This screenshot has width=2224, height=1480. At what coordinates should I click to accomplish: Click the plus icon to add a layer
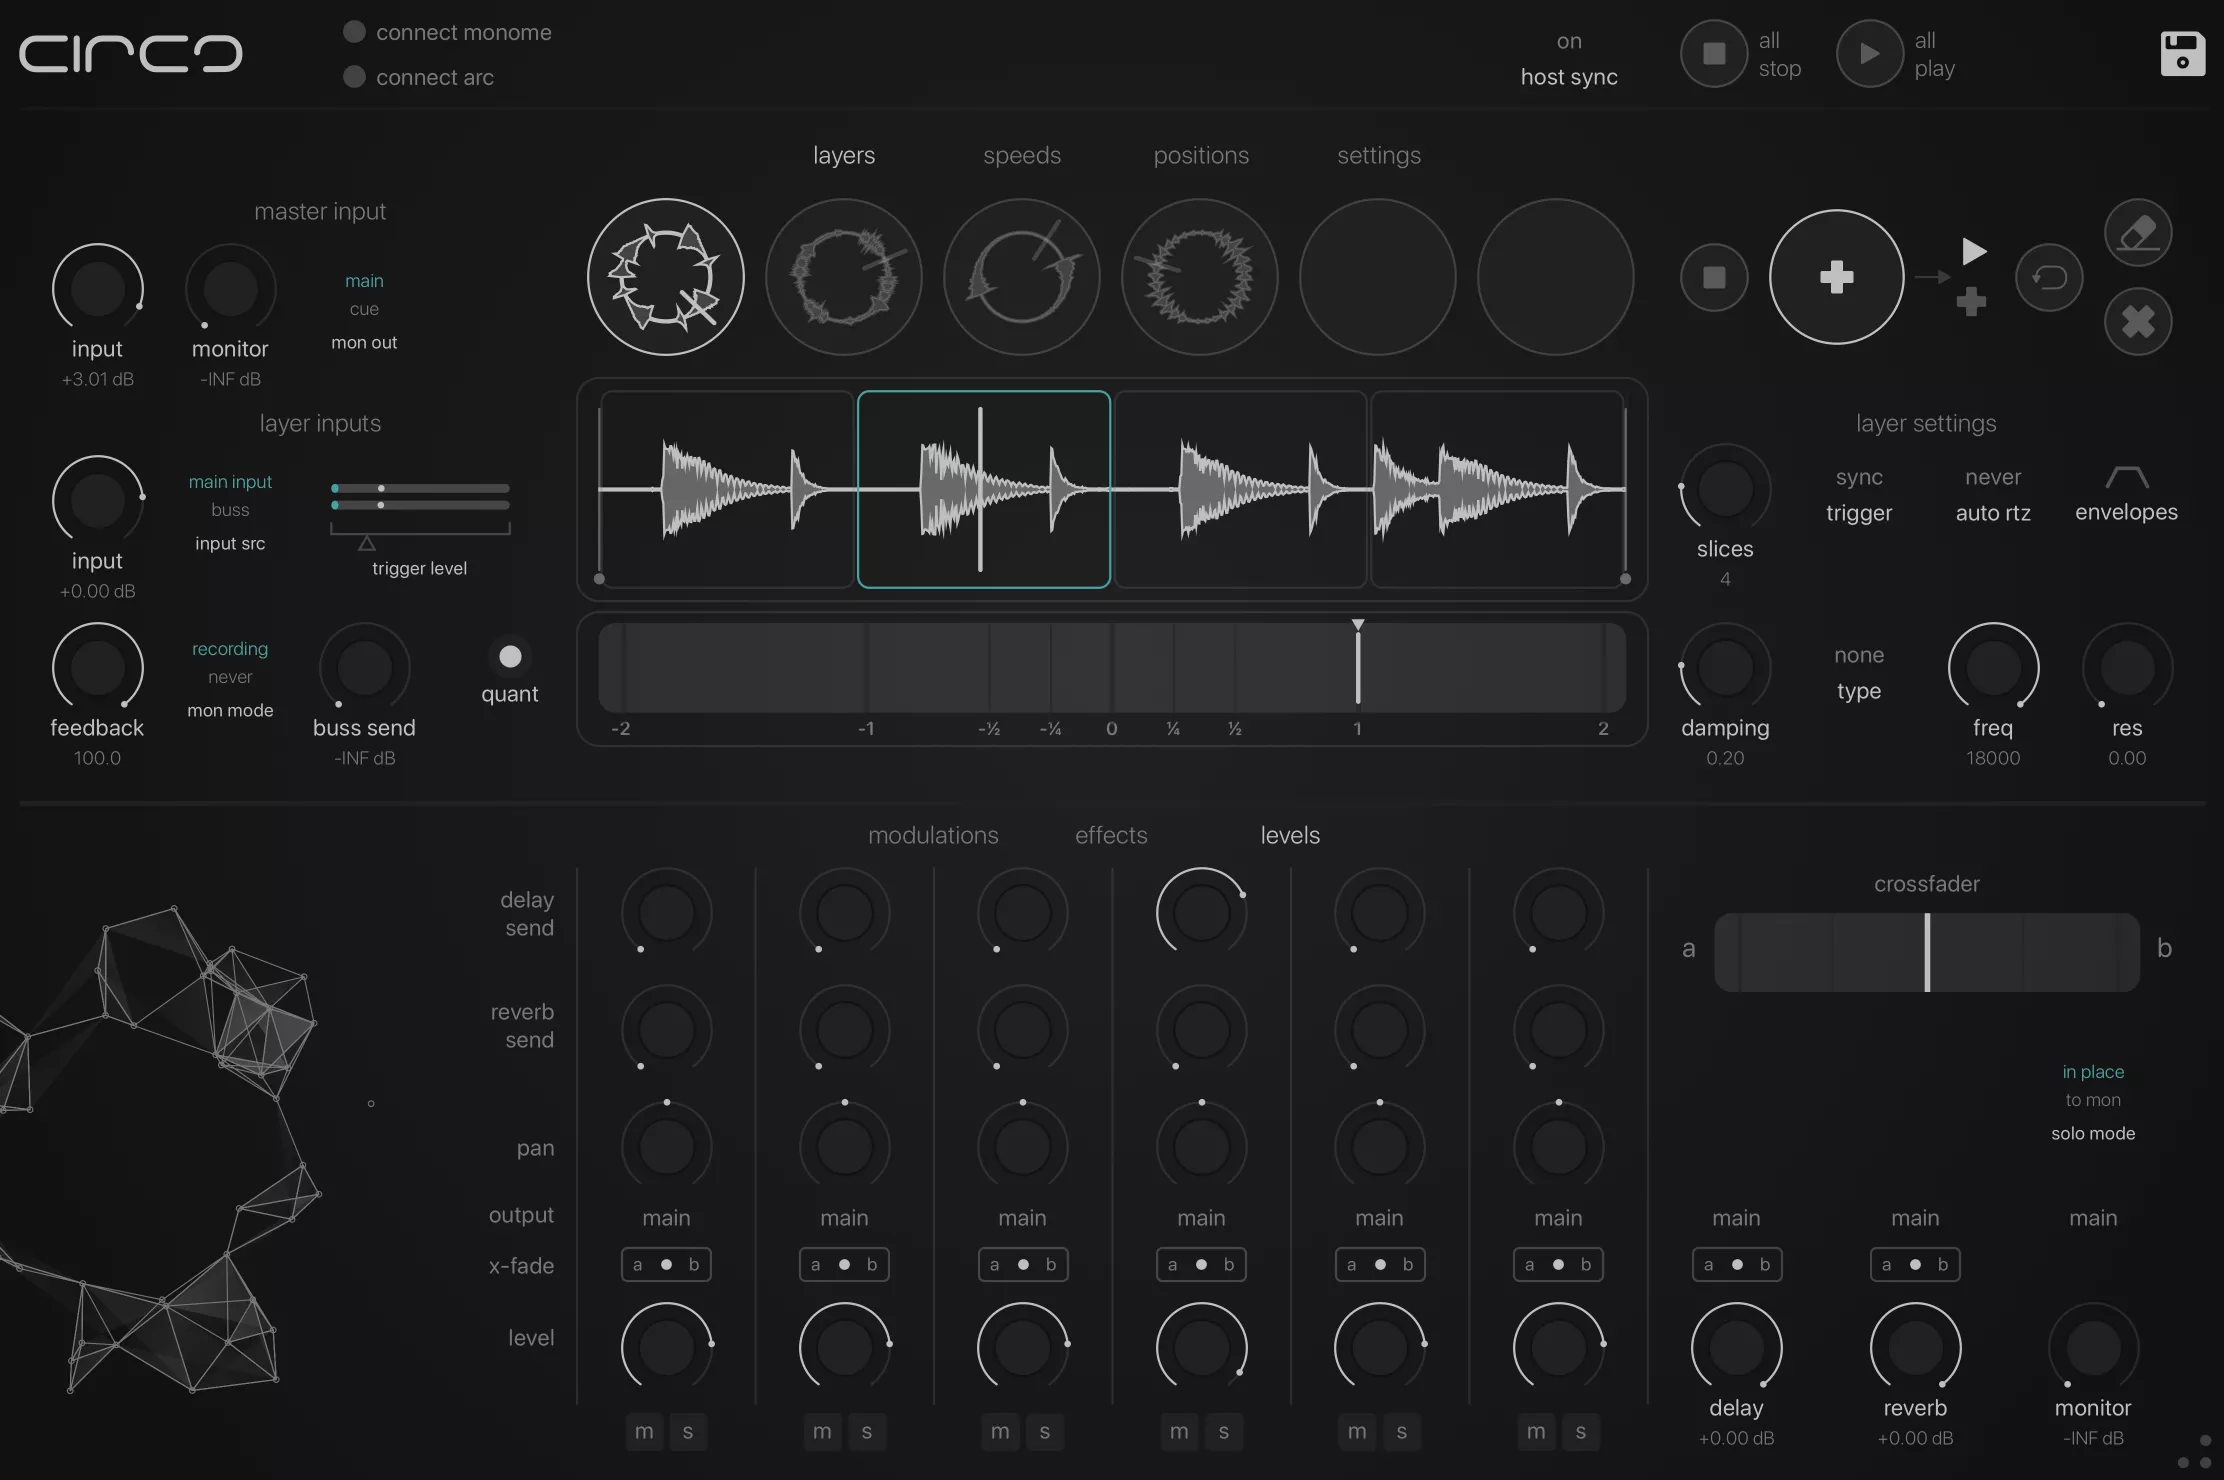1836,277
